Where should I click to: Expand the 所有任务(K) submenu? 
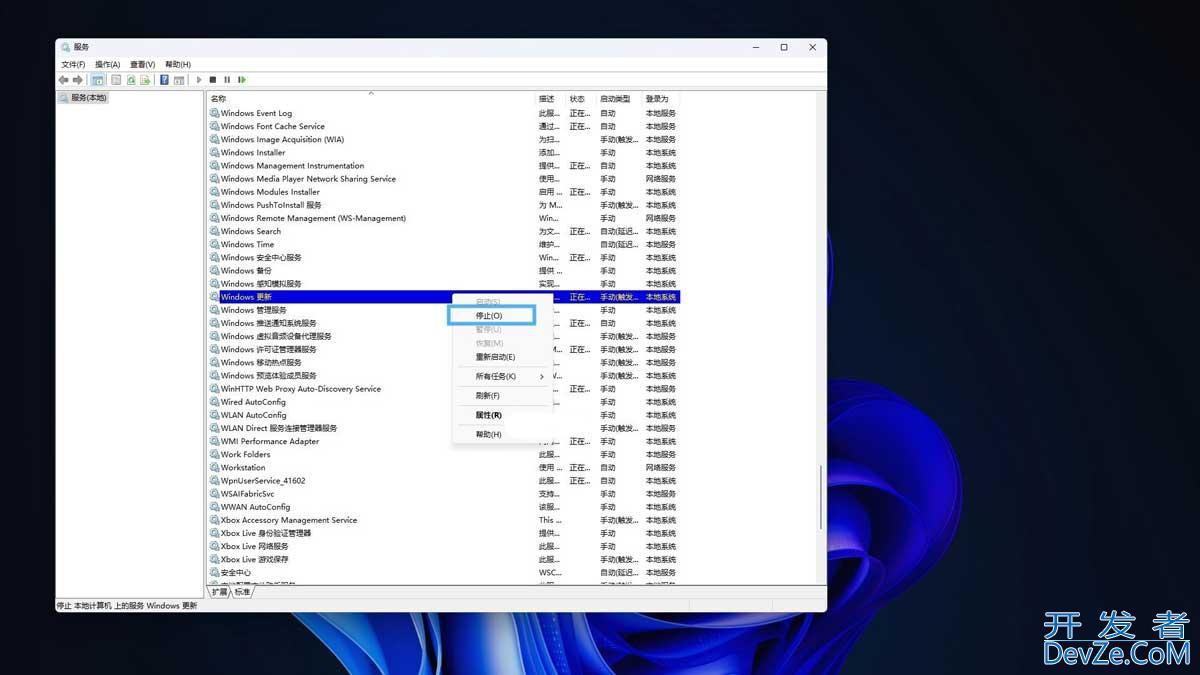coord(502,376)
